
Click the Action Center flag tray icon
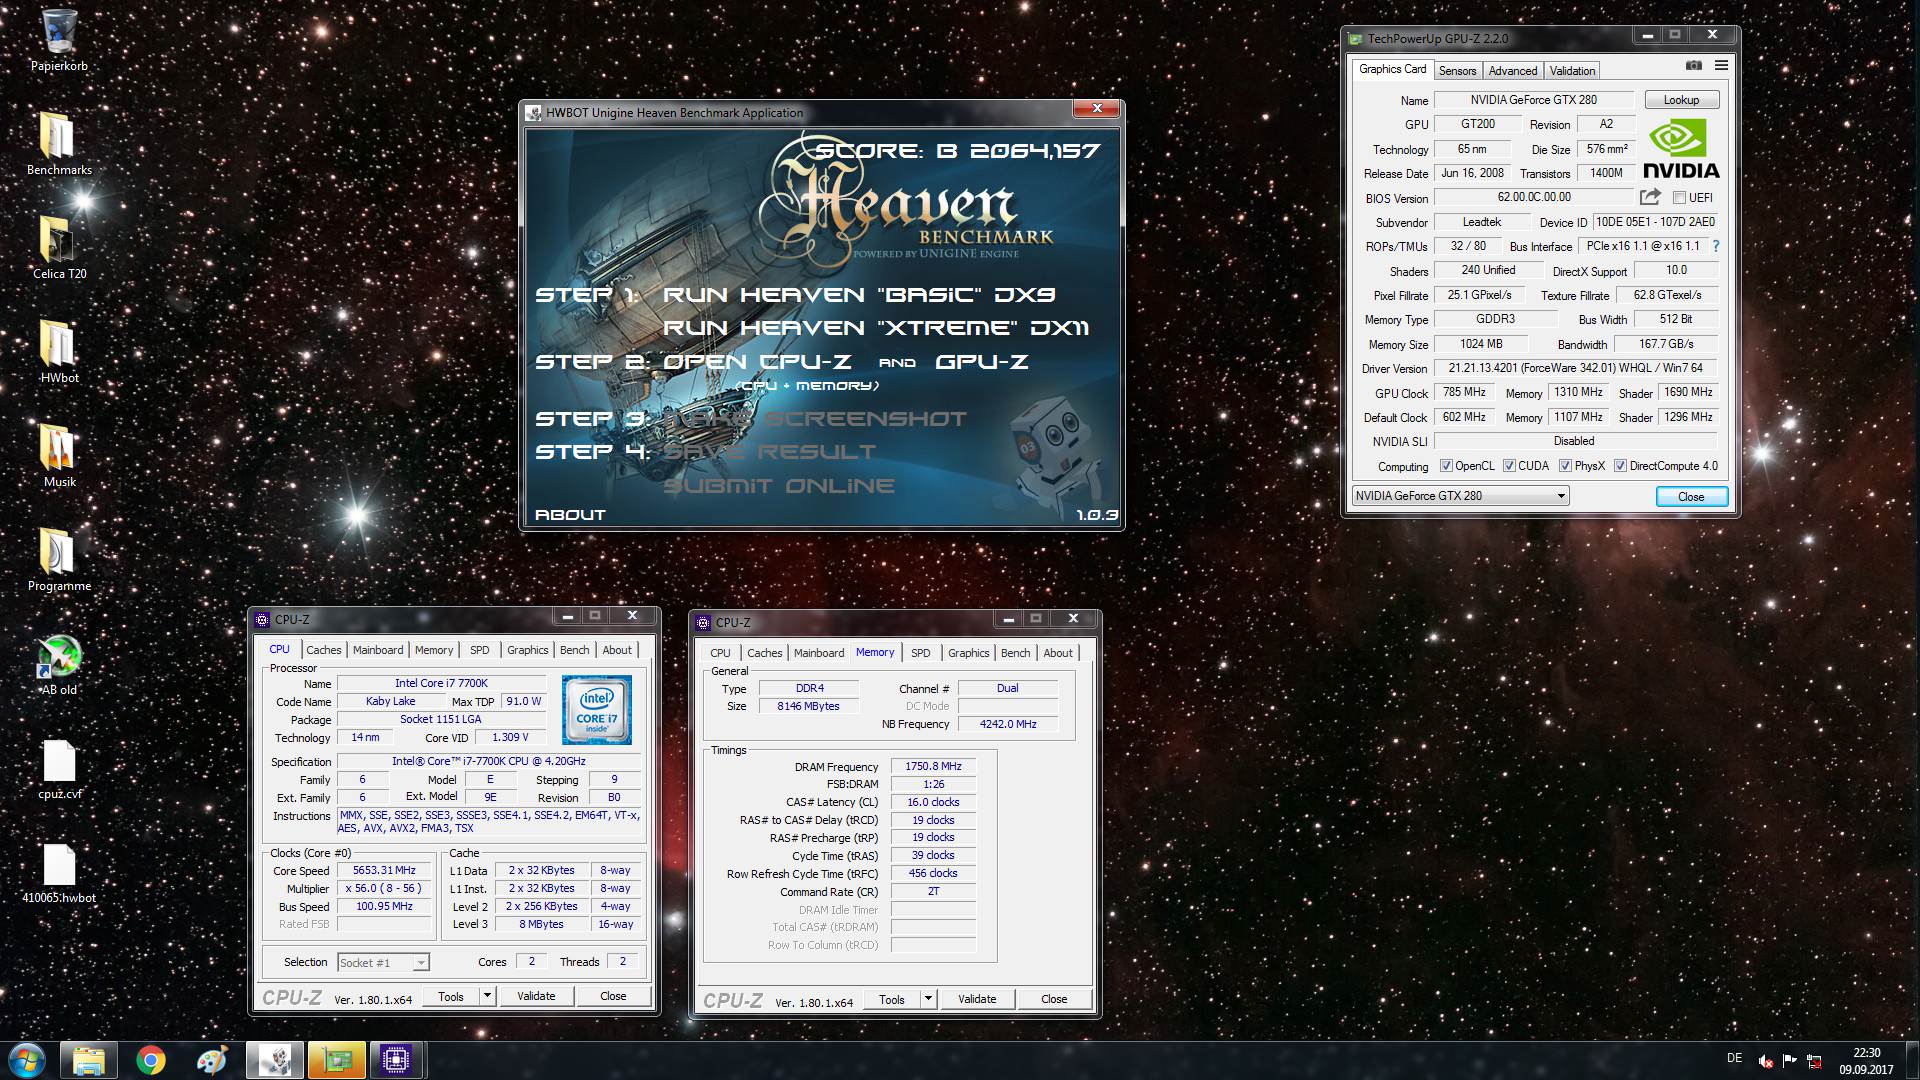1790,1060
